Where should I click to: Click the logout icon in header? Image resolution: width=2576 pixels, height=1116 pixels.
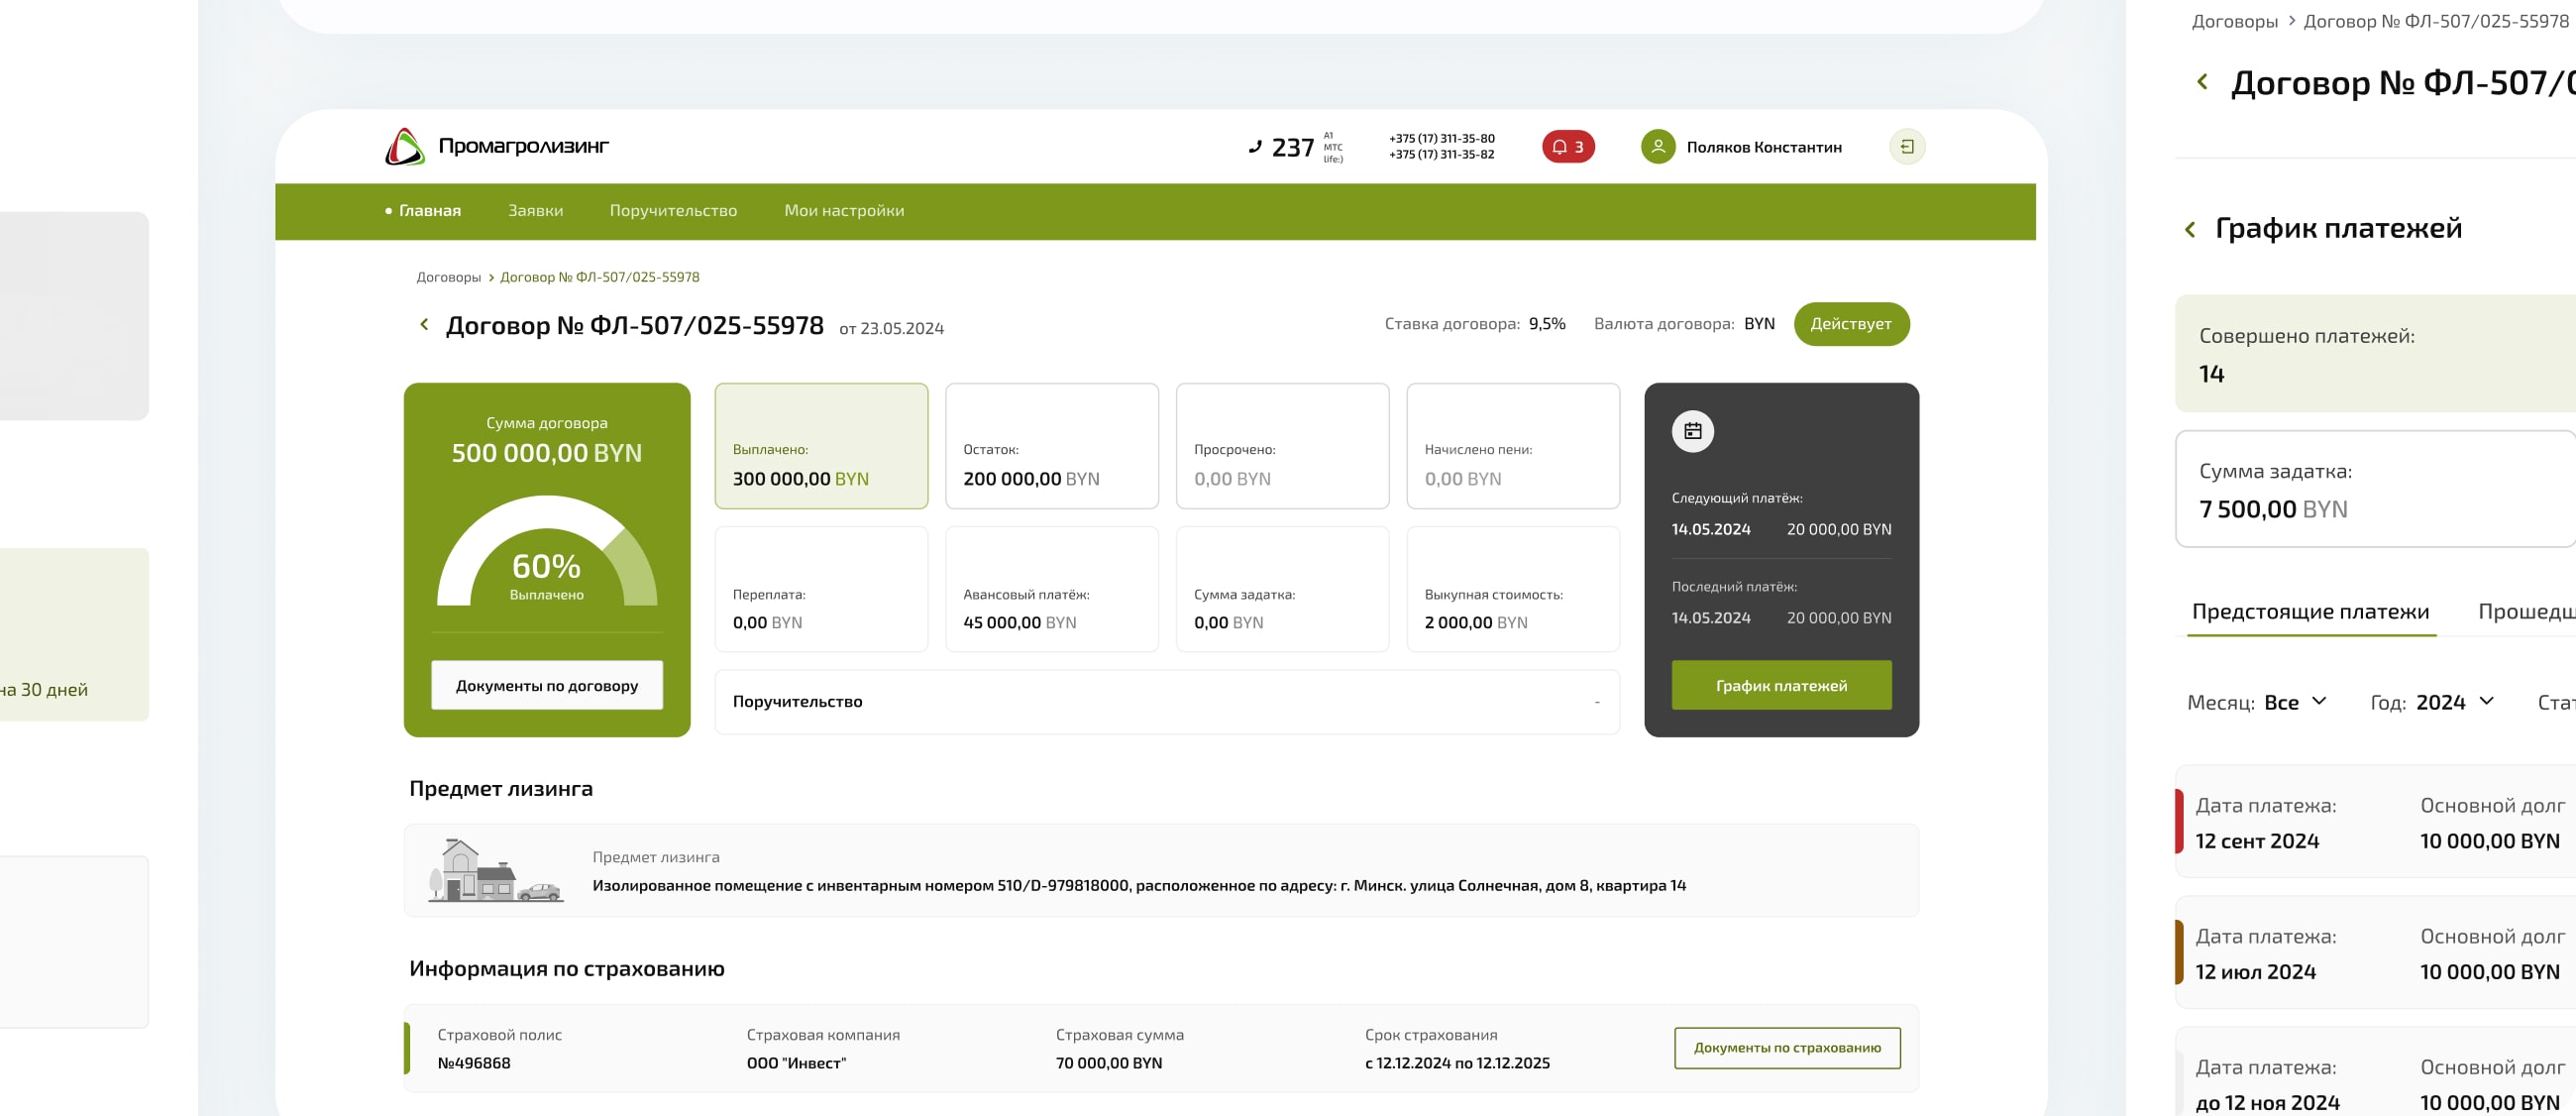pos(1906,147)
